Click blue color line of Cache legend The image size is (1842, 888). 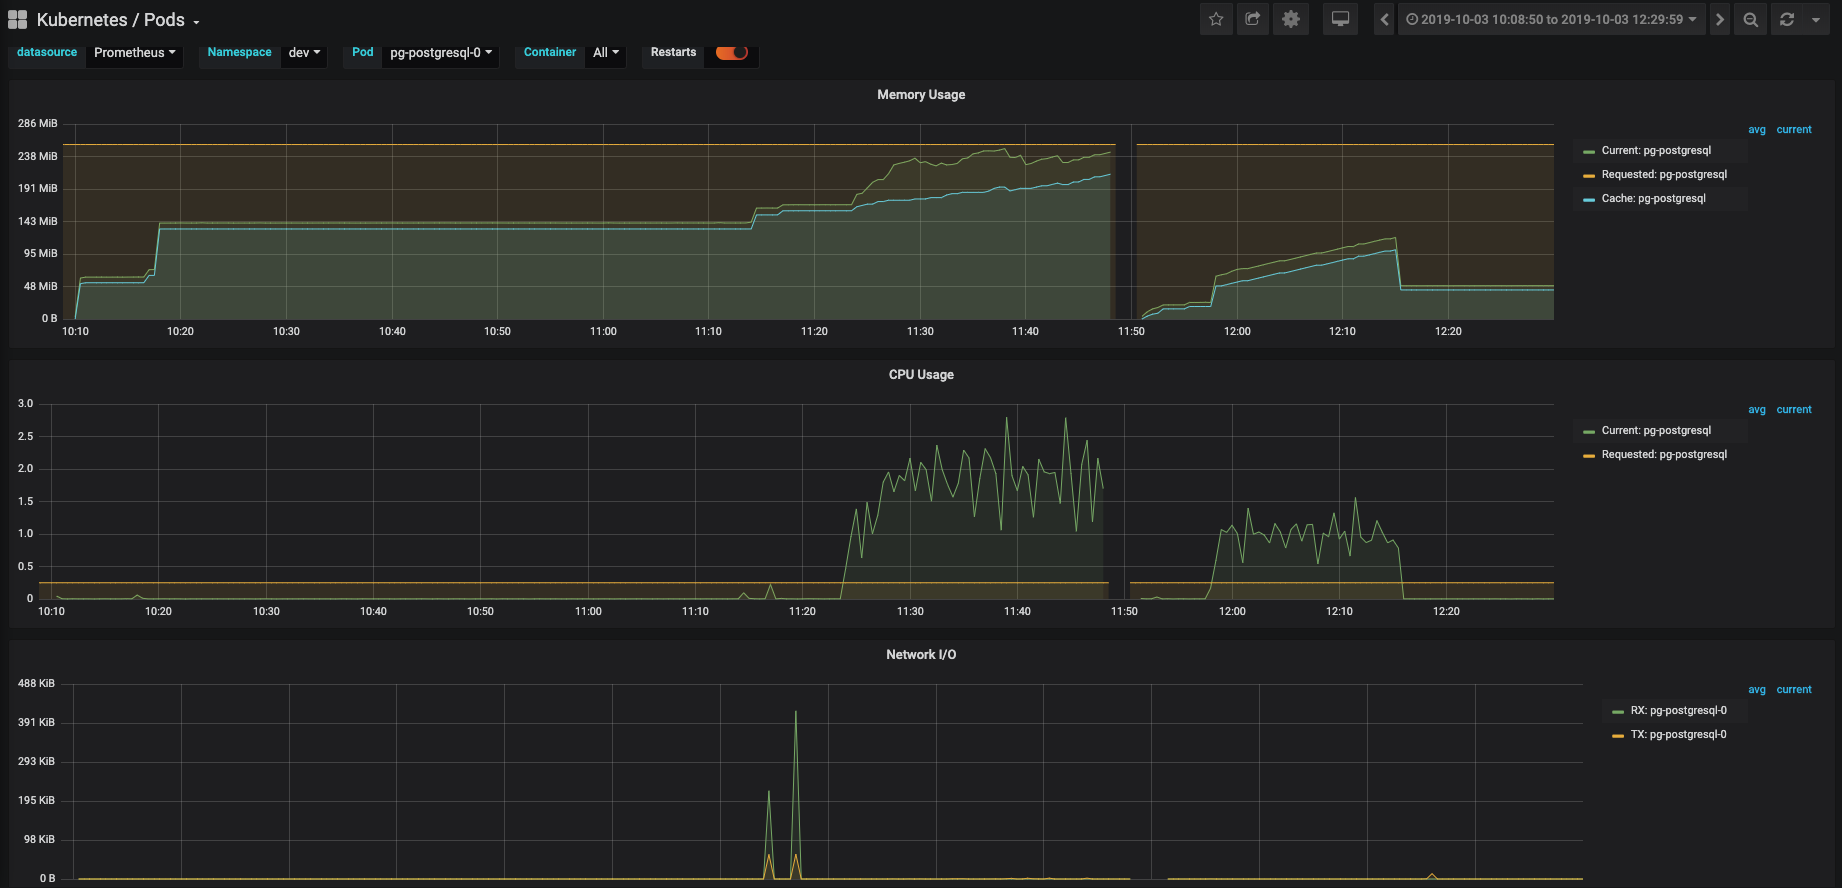point(1589,200)
